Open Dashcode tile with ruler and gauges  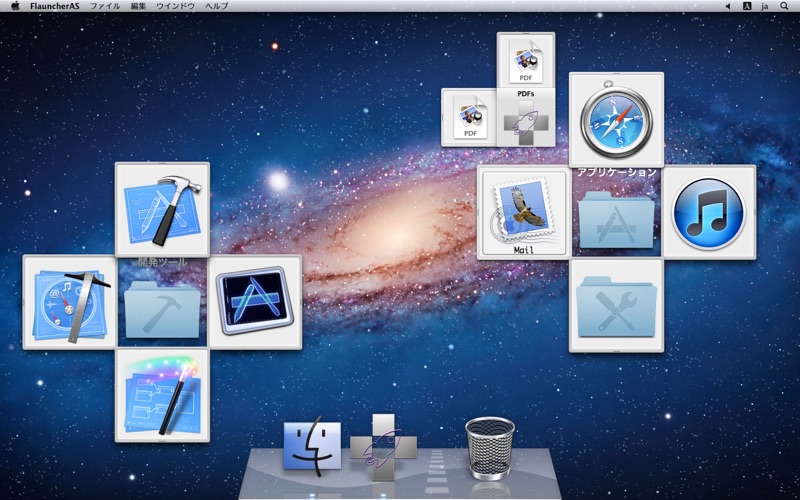click(70, 302)
